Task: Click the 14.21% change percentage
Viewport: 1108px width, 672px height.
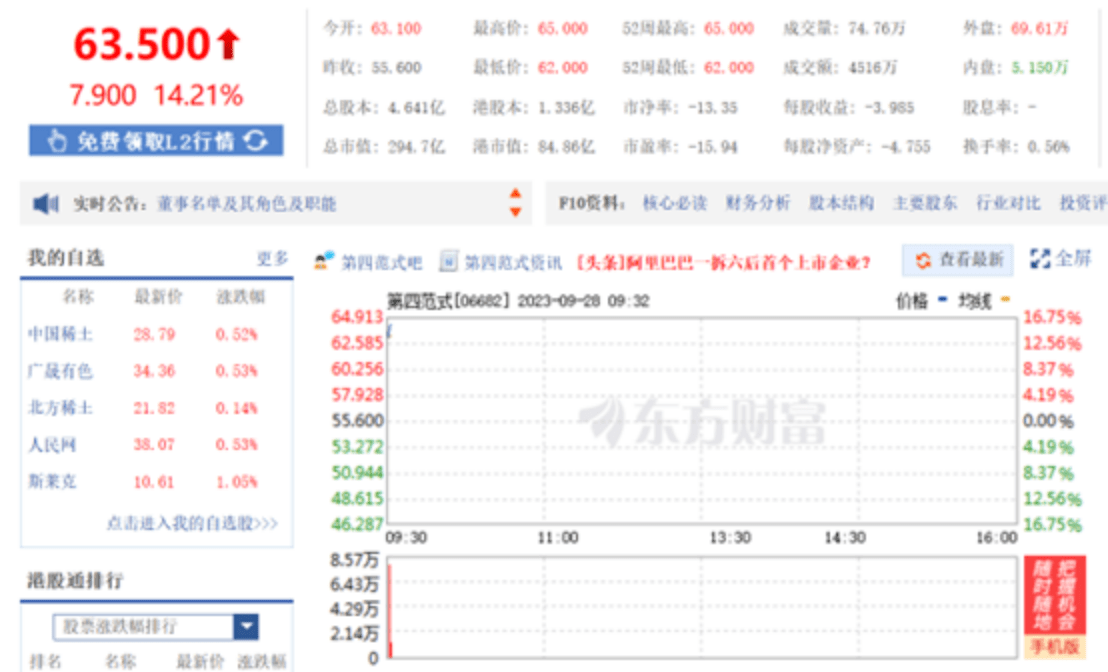Action: point(199,95)
